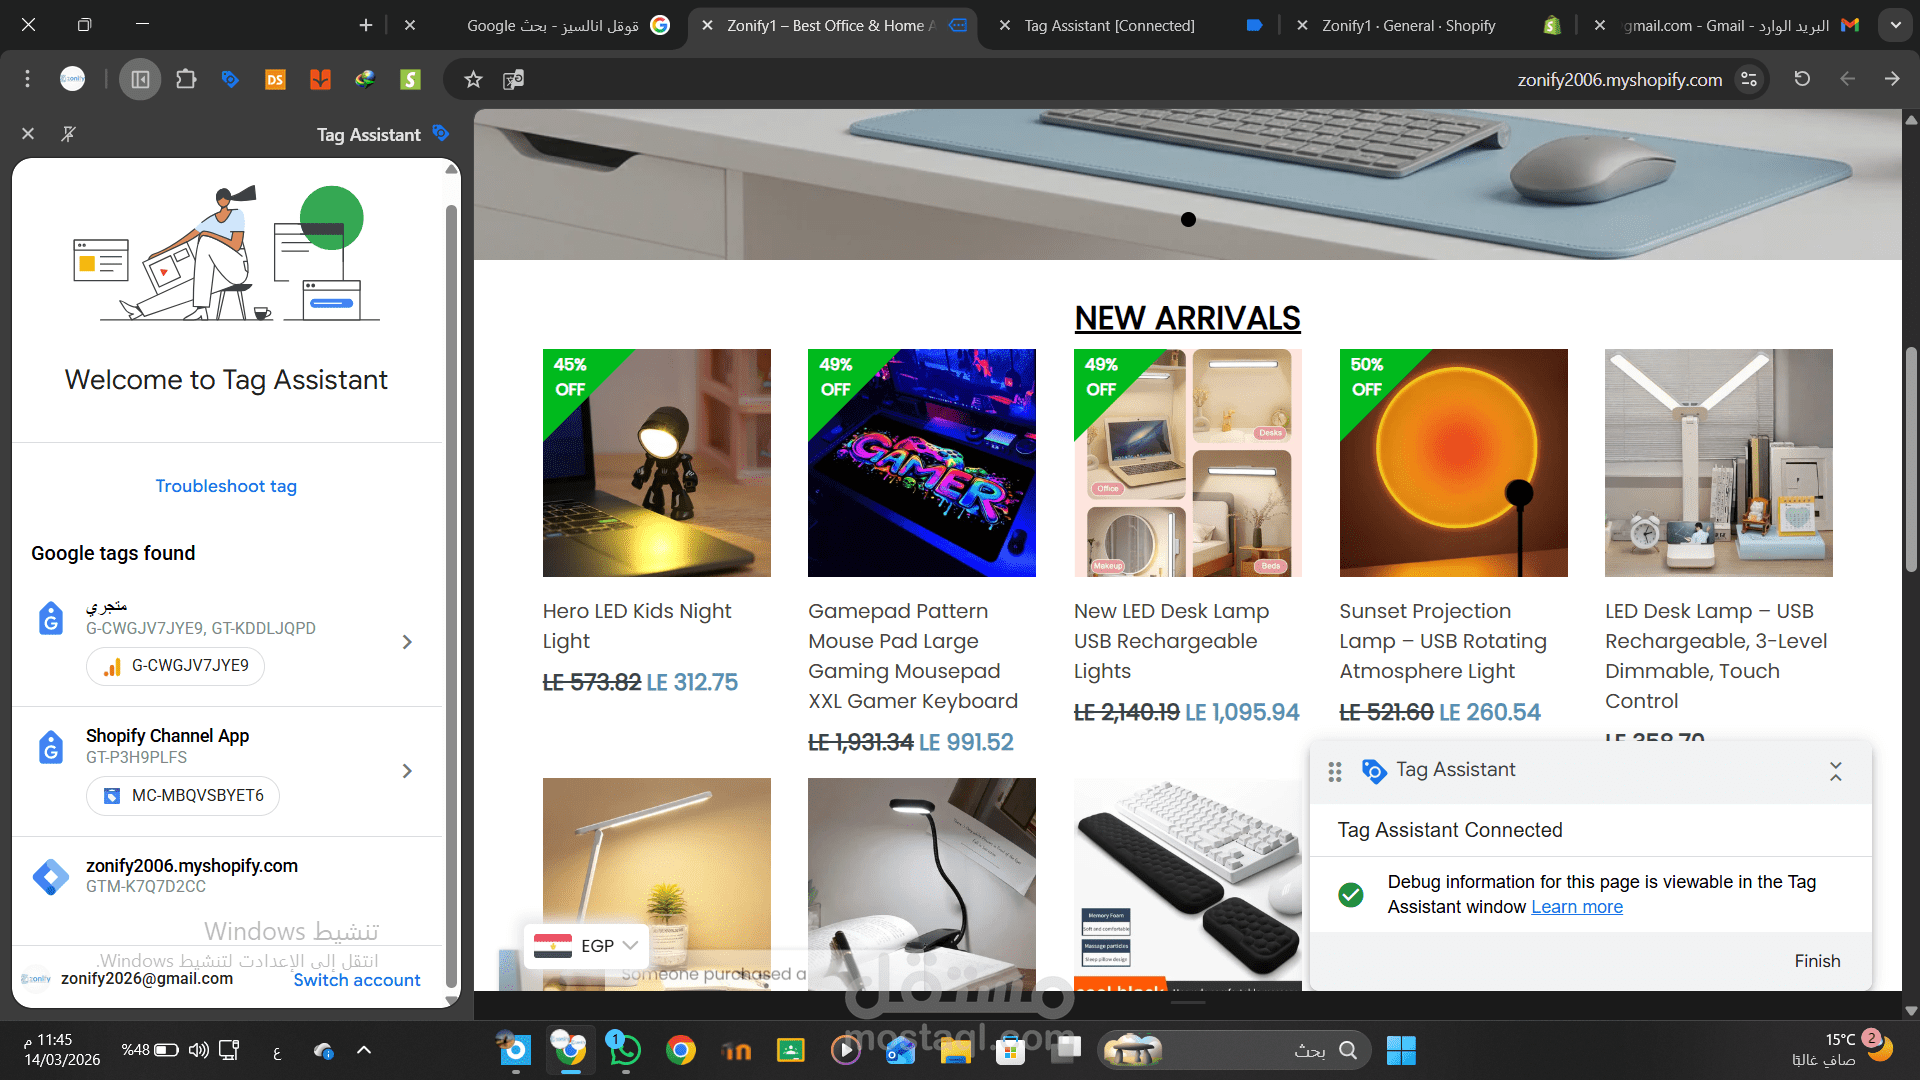
Task: Click the hero banner carousel dot
Action: pos(1188,220)
